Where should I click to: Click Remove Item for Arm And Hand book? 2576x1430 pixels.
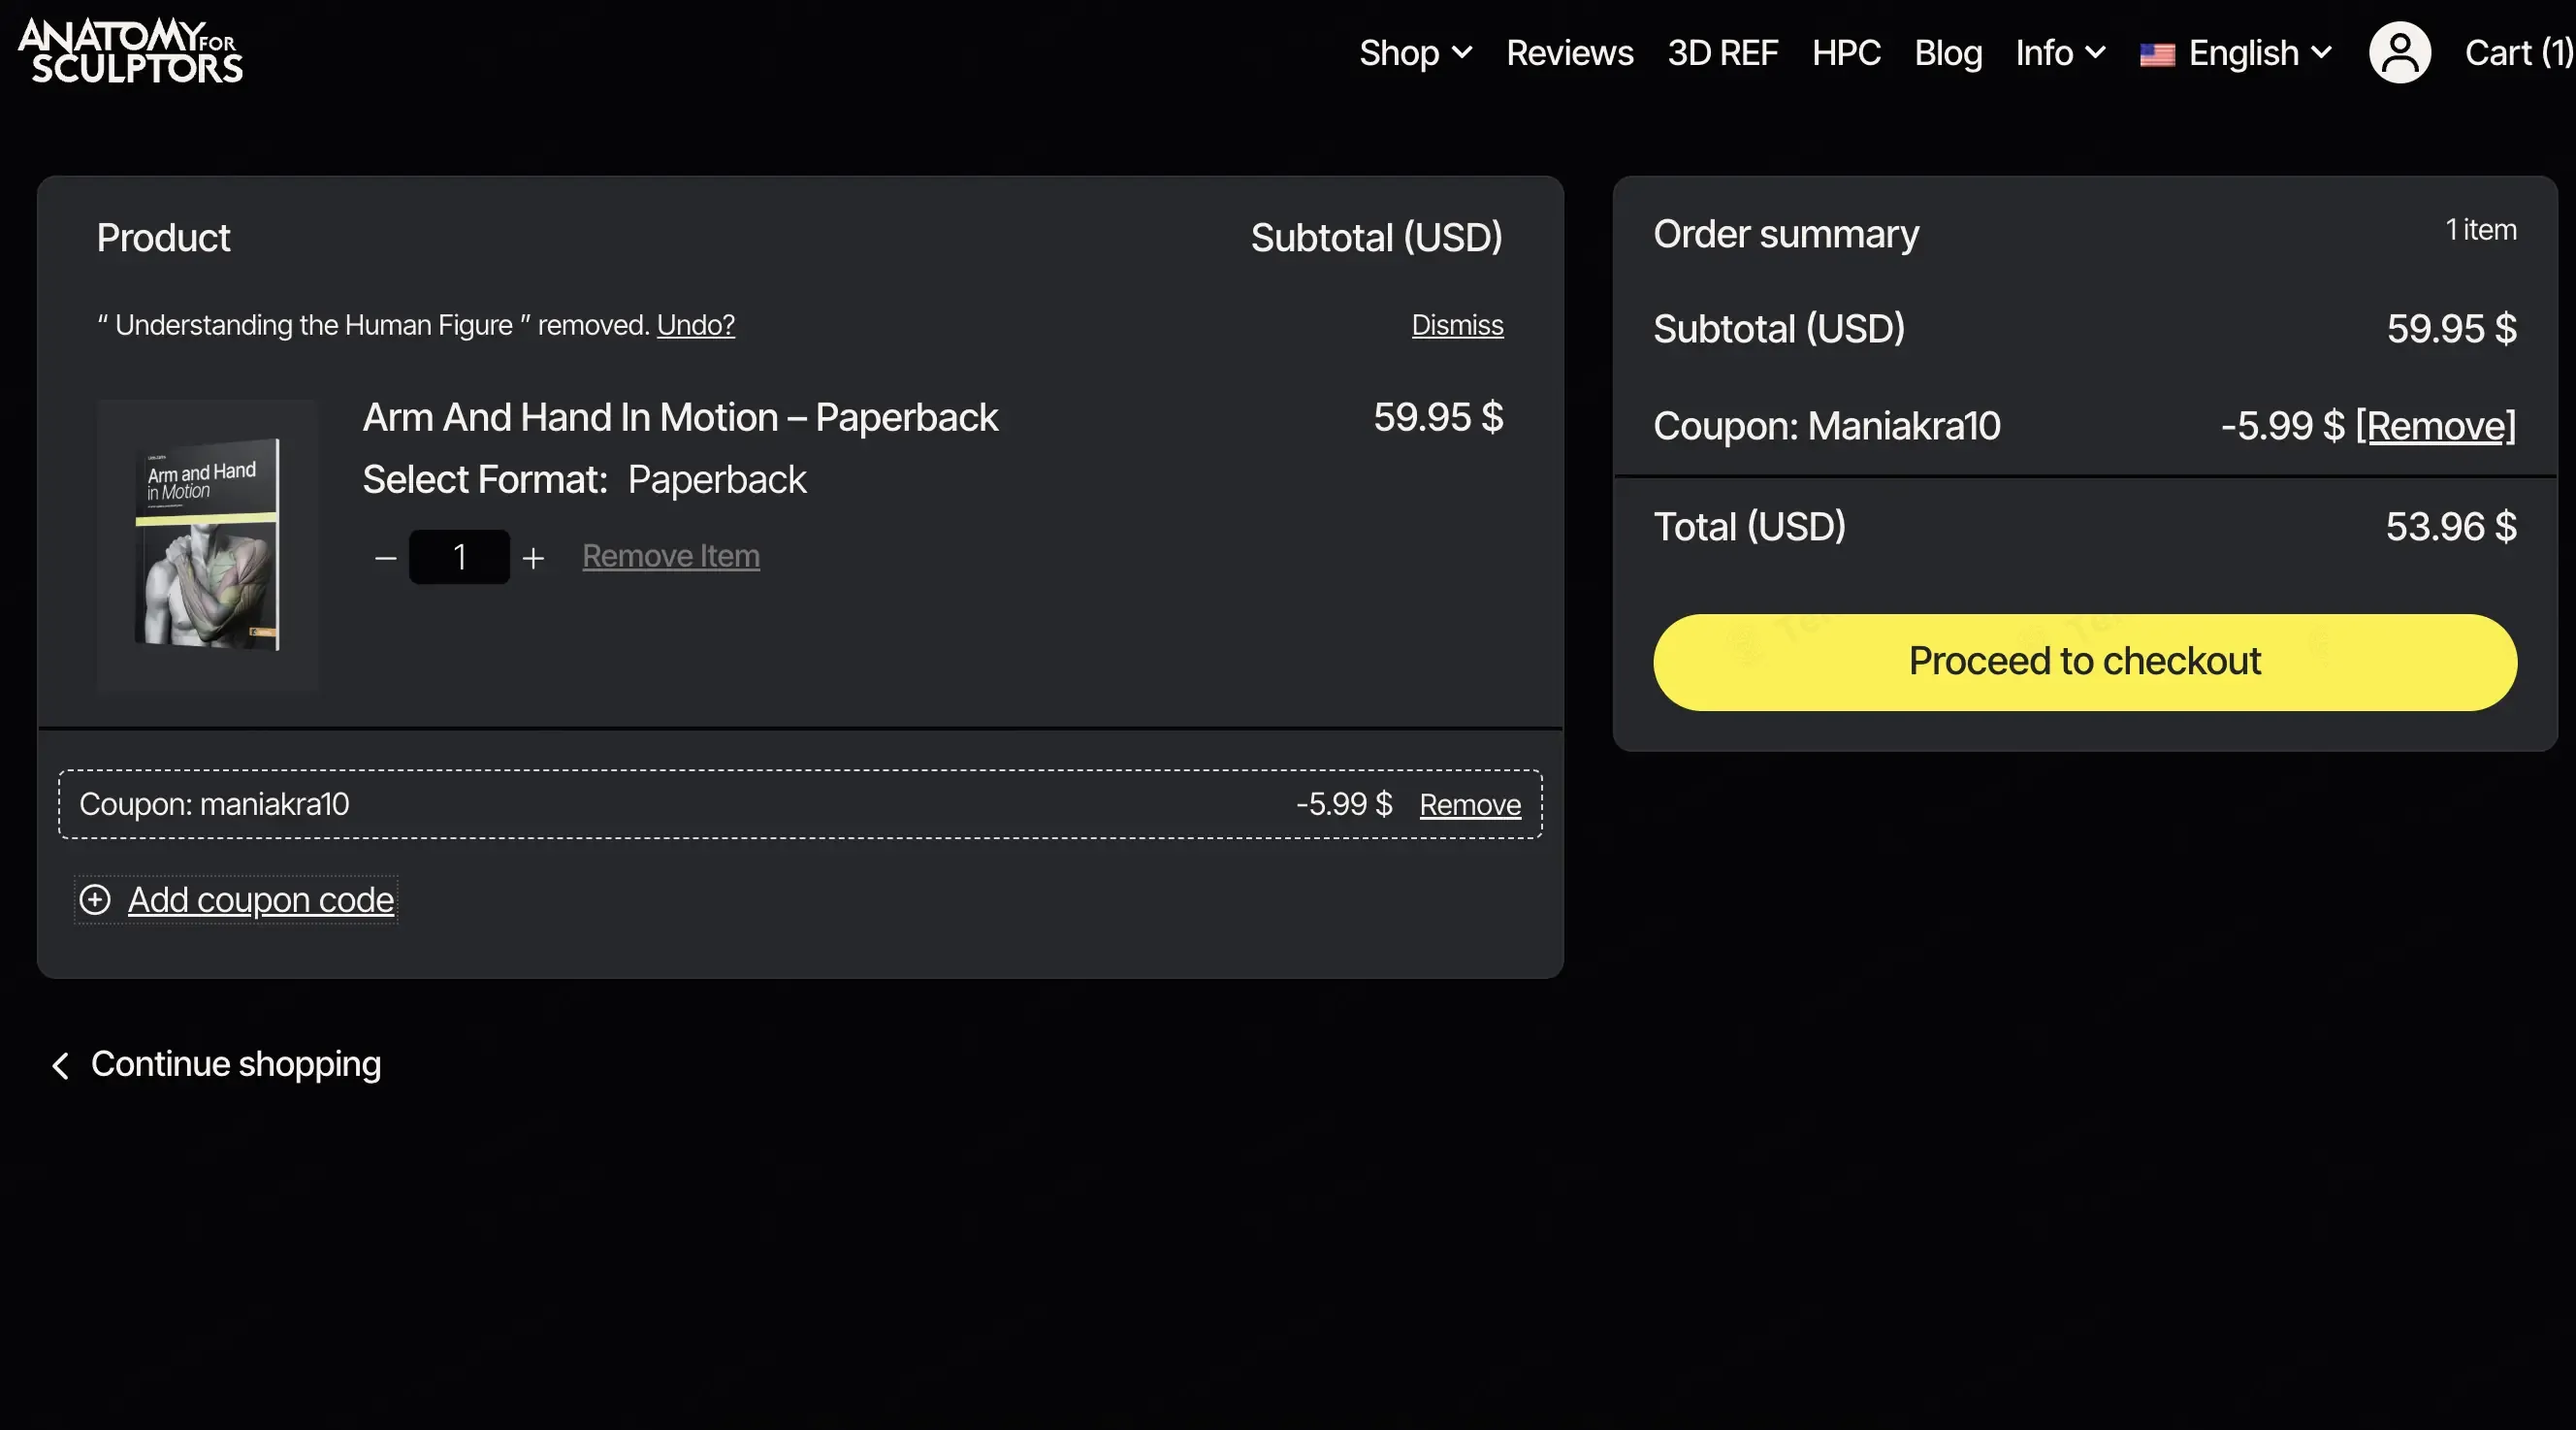click(x=670, y=556)
